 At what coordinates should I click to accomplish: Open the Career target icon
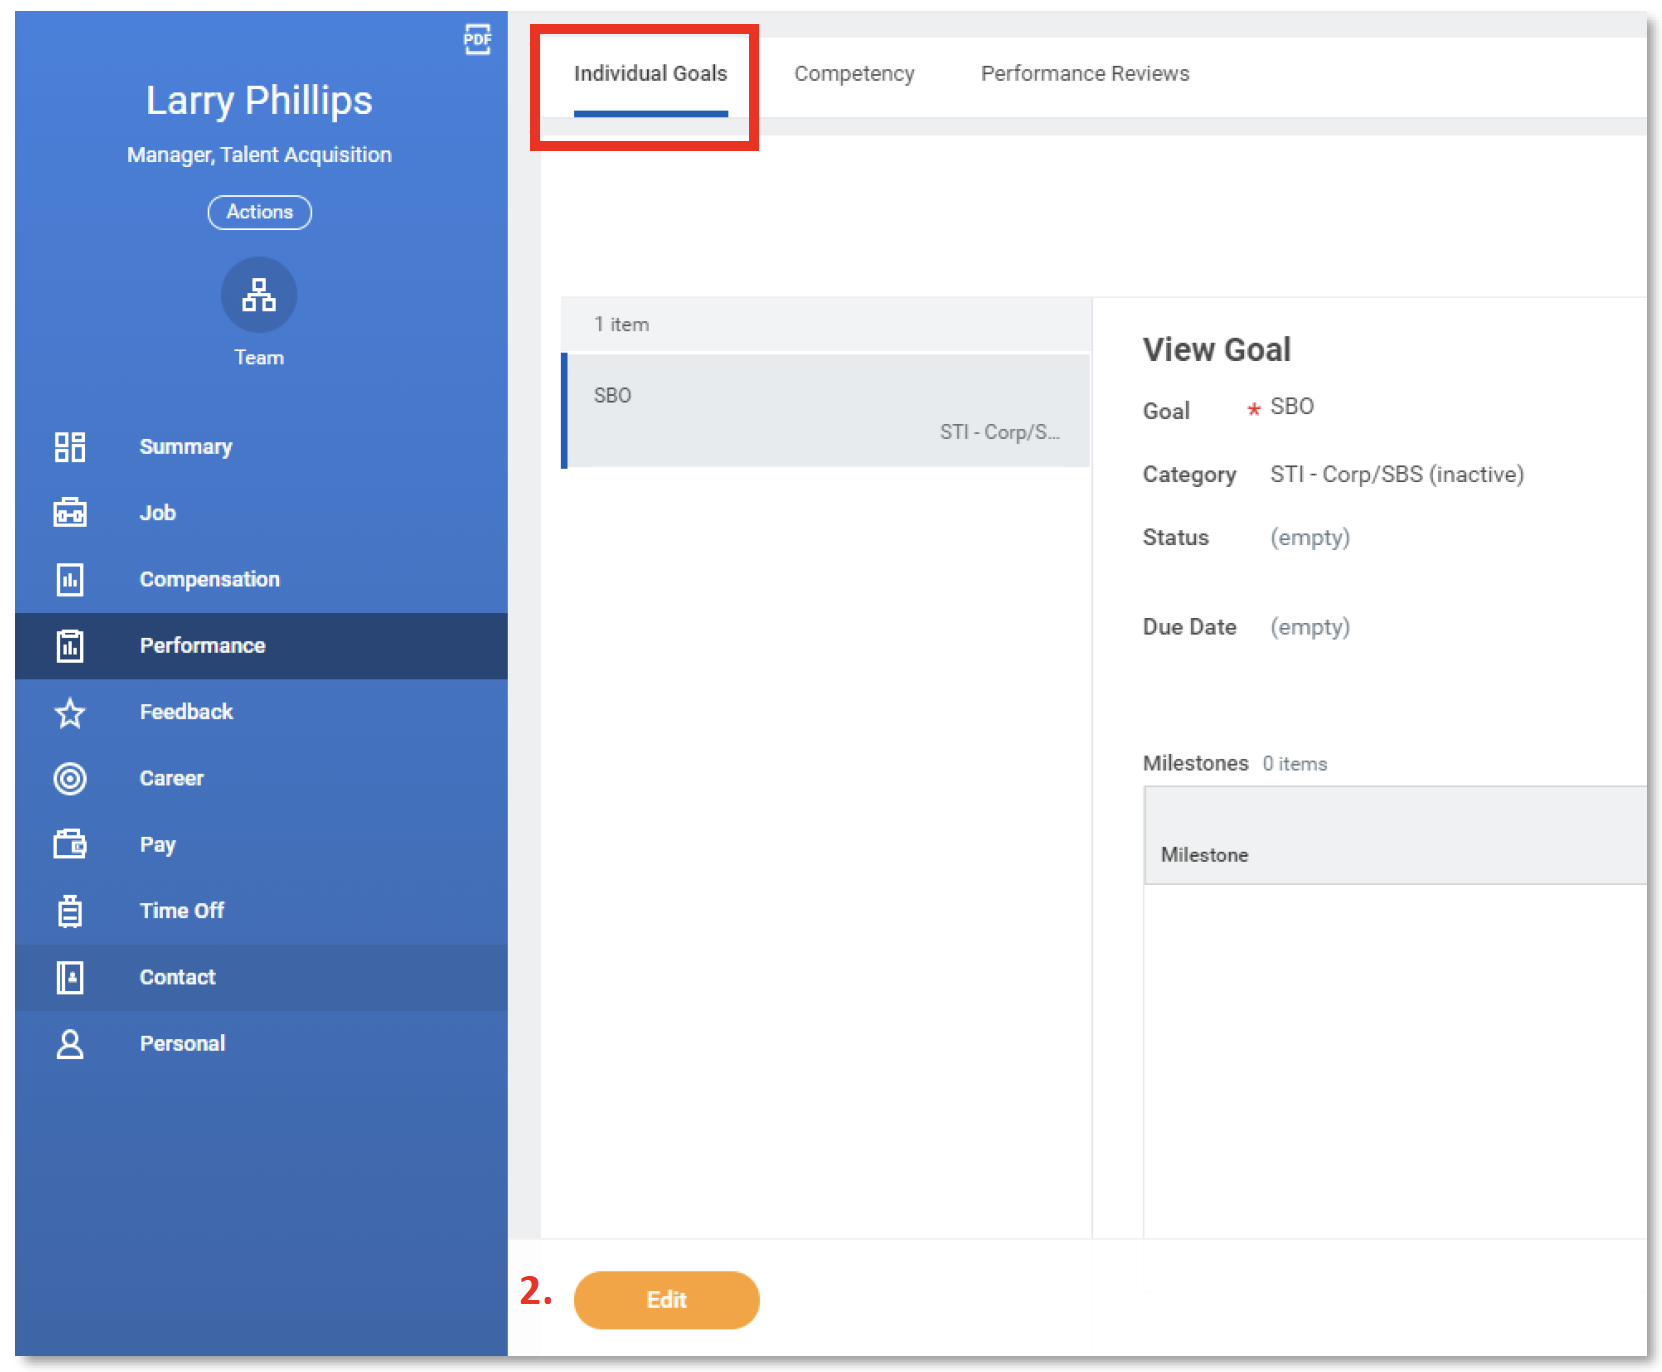pos(70,779)
